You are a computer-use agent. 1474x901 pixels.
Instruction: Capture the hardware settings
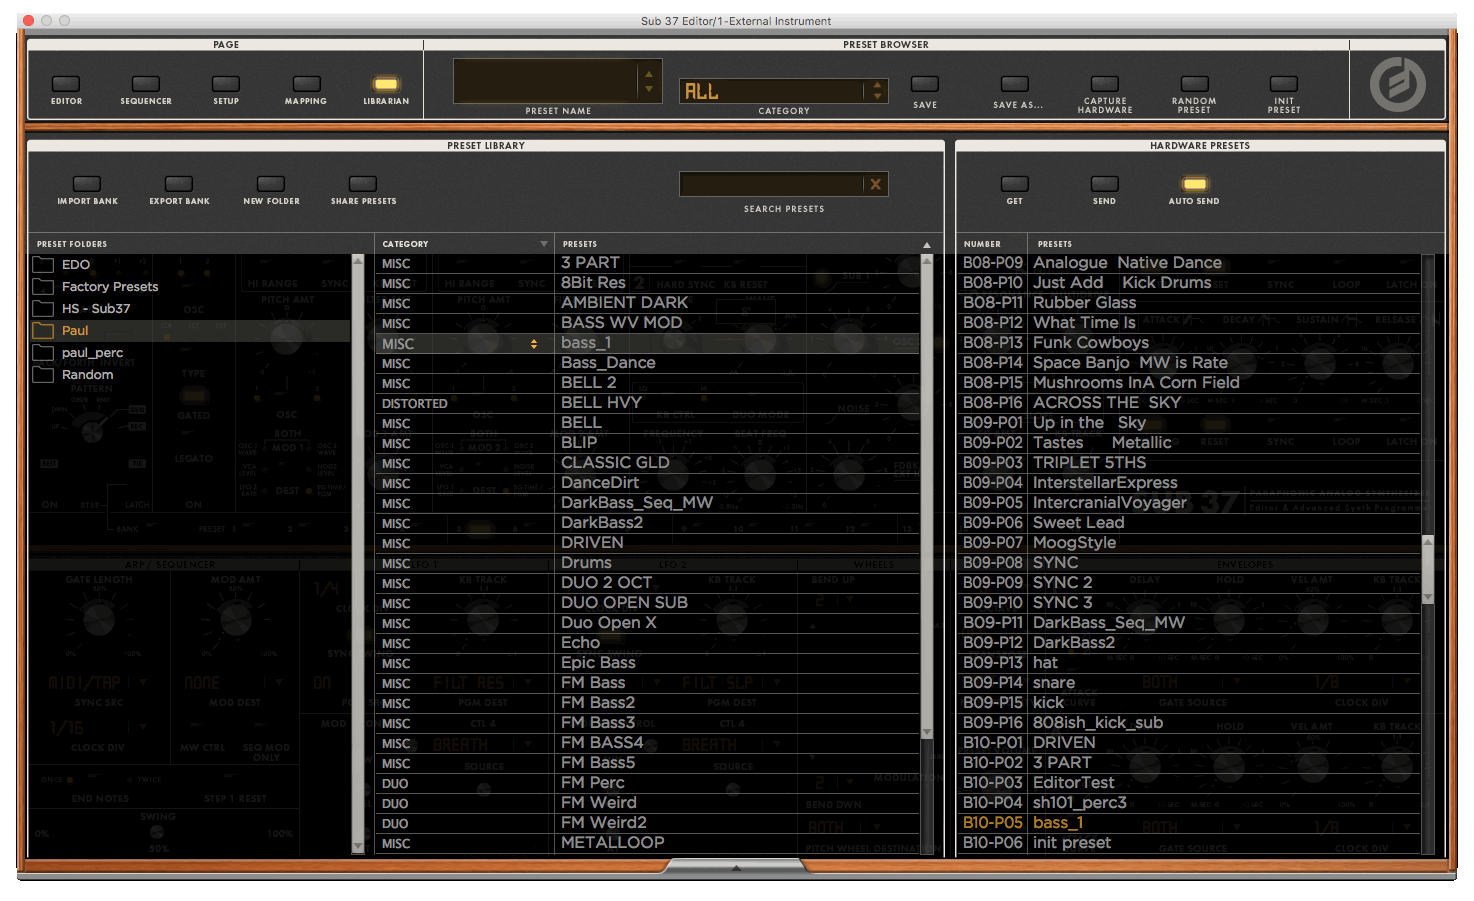1105,84
